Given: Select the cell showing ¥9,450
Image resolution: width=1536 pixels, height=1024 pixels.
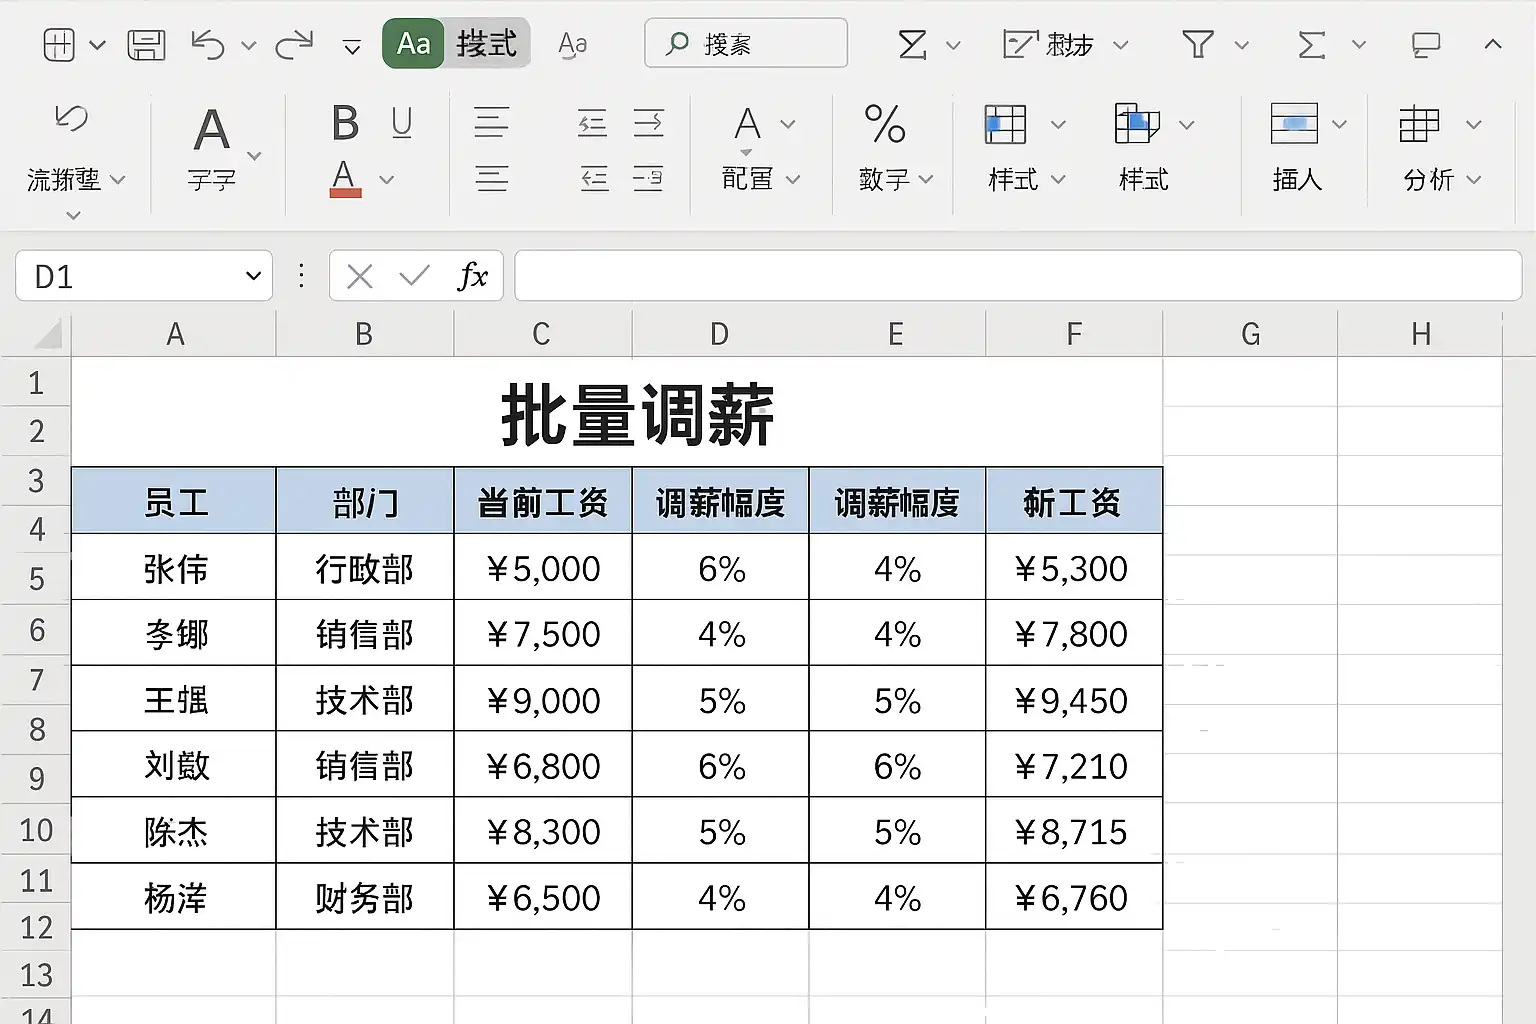Looking at the screenshot, I should click(x=1074, y=700).
